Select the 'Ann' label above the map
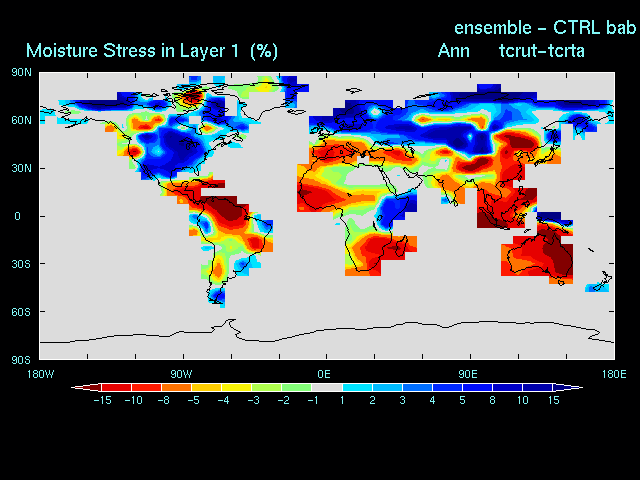 [453, 50]
